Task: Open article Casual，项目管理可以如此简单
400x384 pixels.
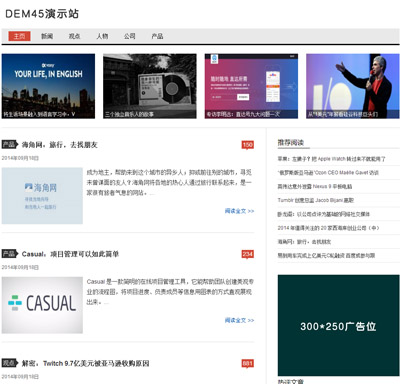Action: (70, 254)
